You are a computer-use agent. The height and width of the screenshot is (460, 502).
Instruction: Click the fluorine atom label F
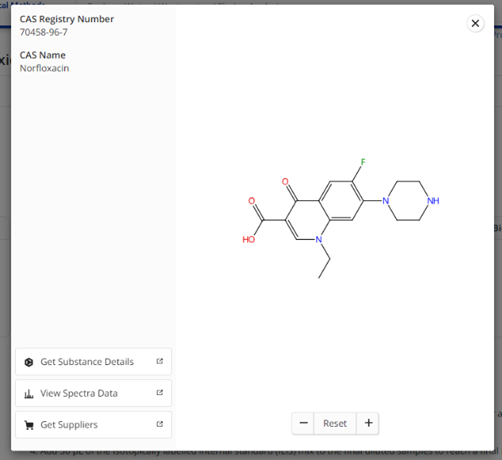(x=363, y=162)
